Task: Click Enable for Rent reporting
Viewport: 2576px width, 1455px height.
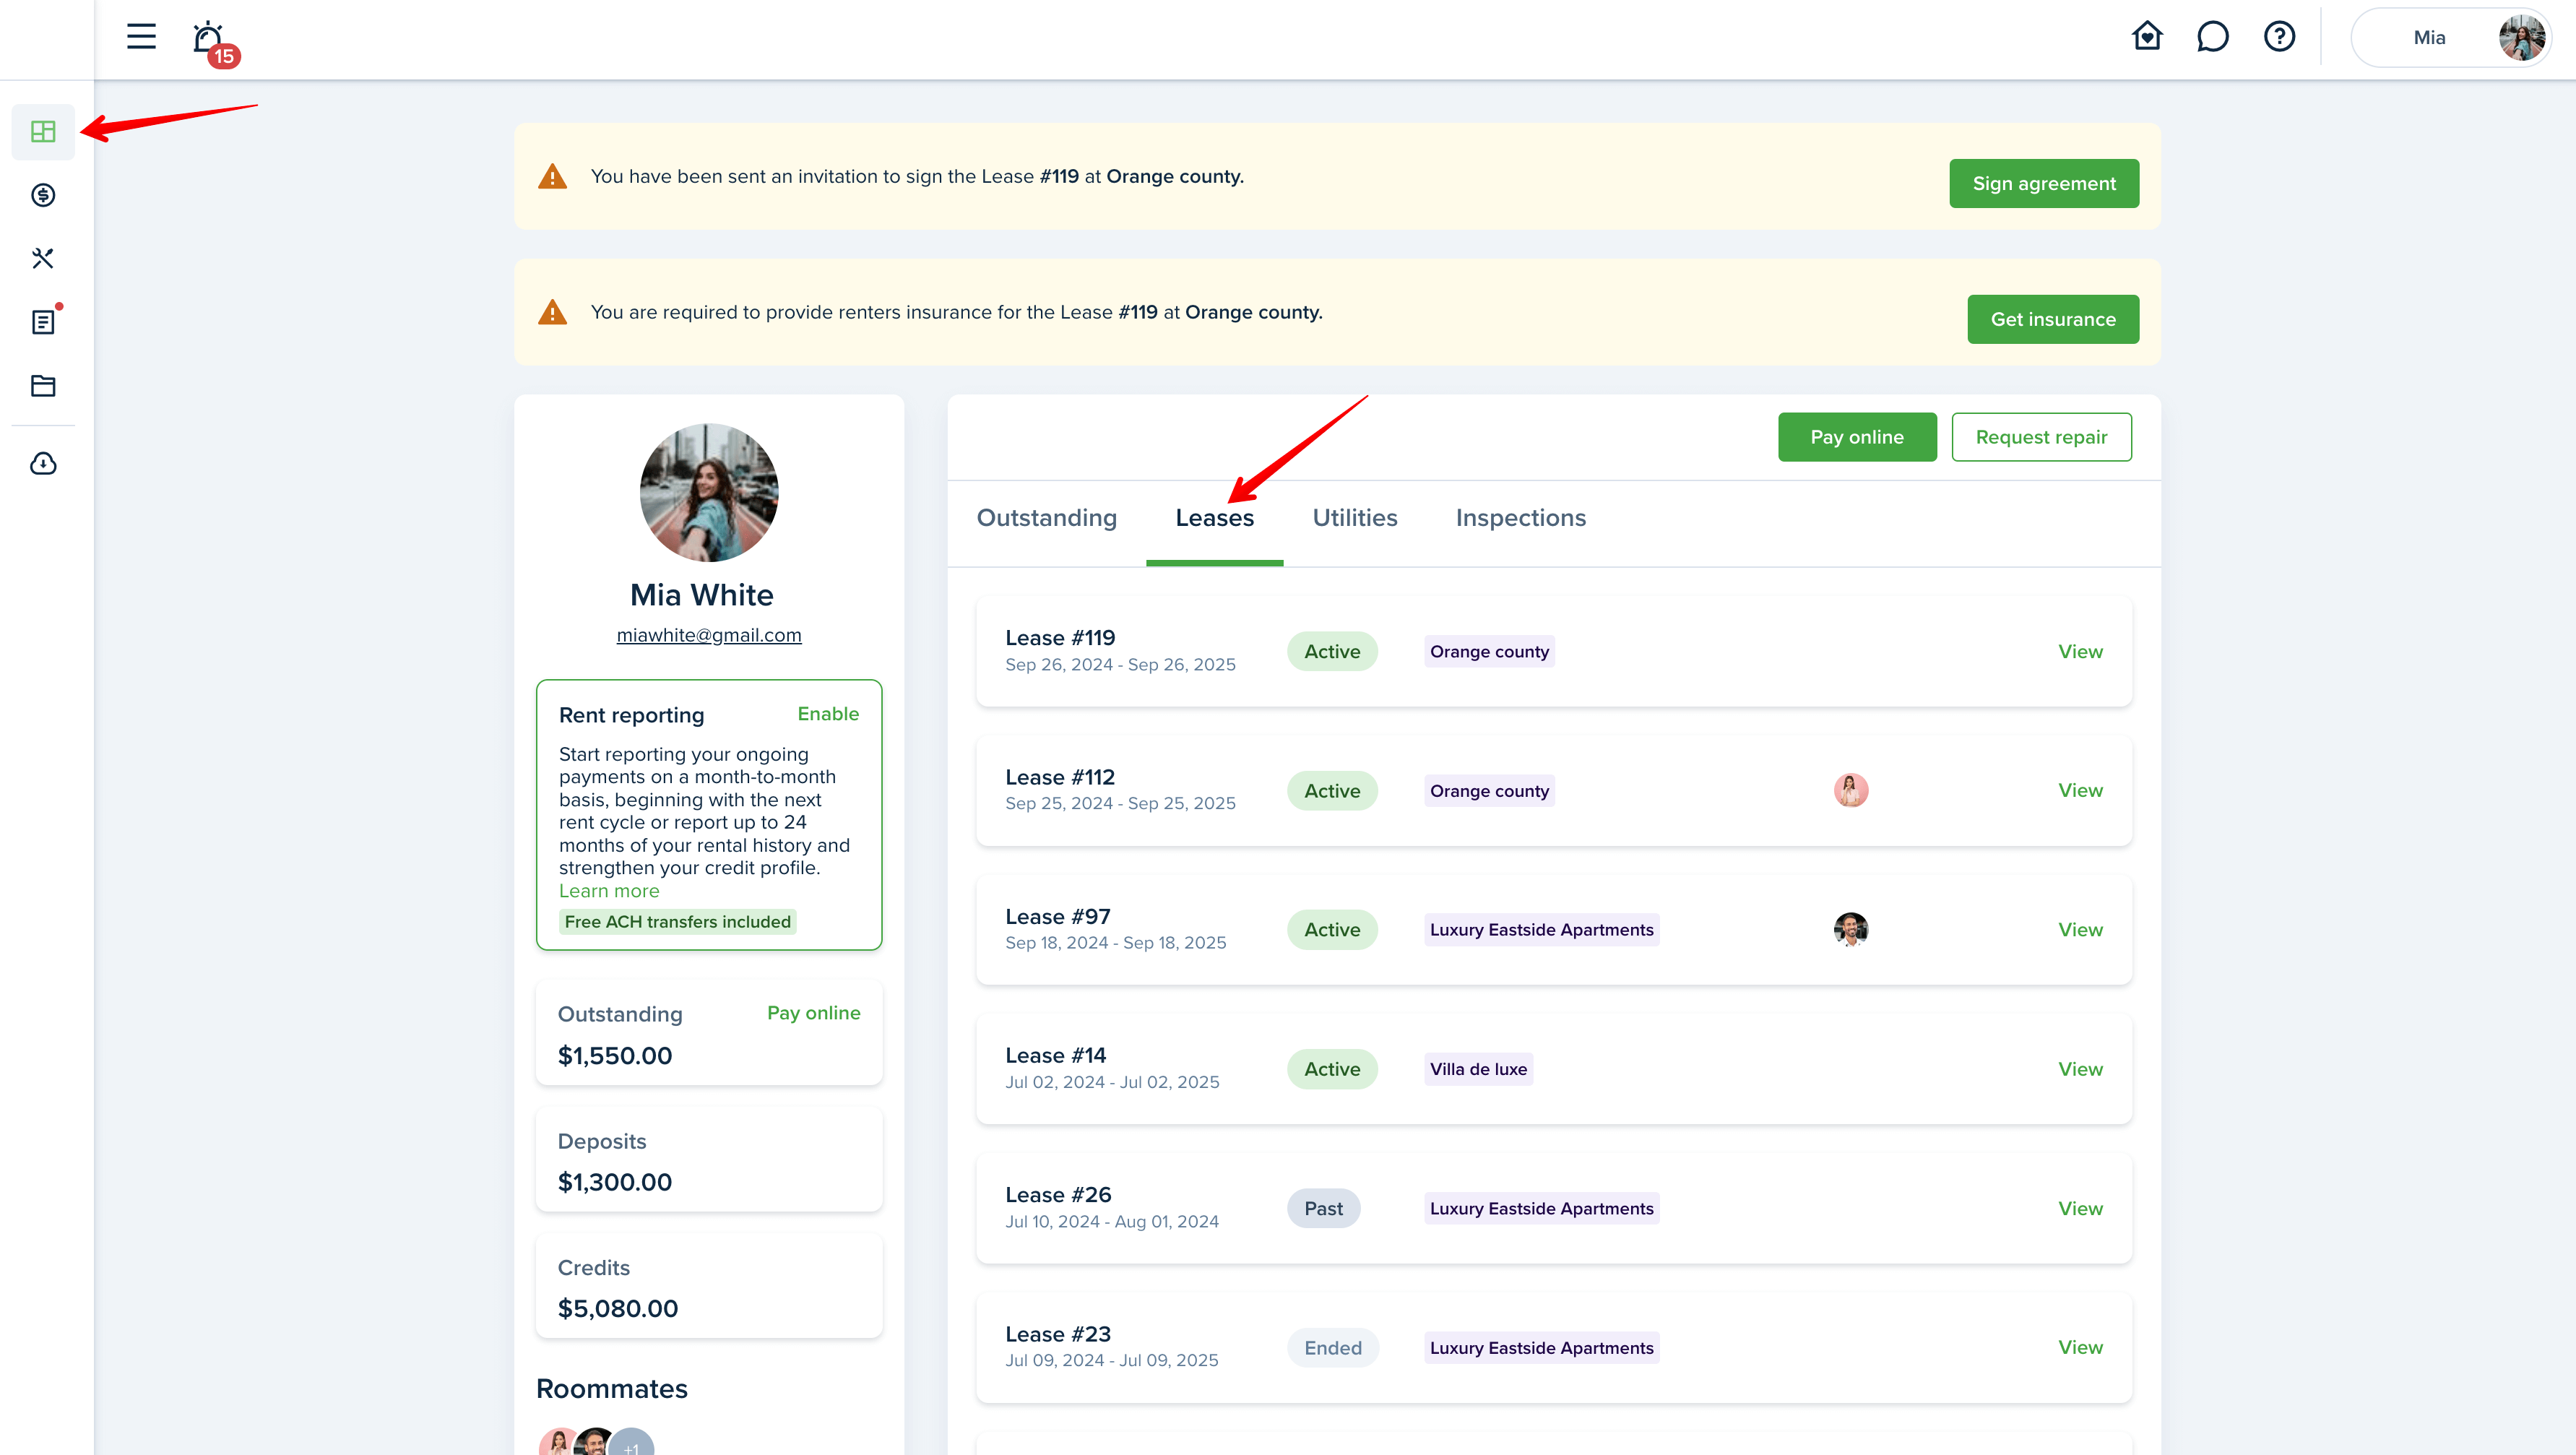Action: pyautogui.click(x=827, y=714)
